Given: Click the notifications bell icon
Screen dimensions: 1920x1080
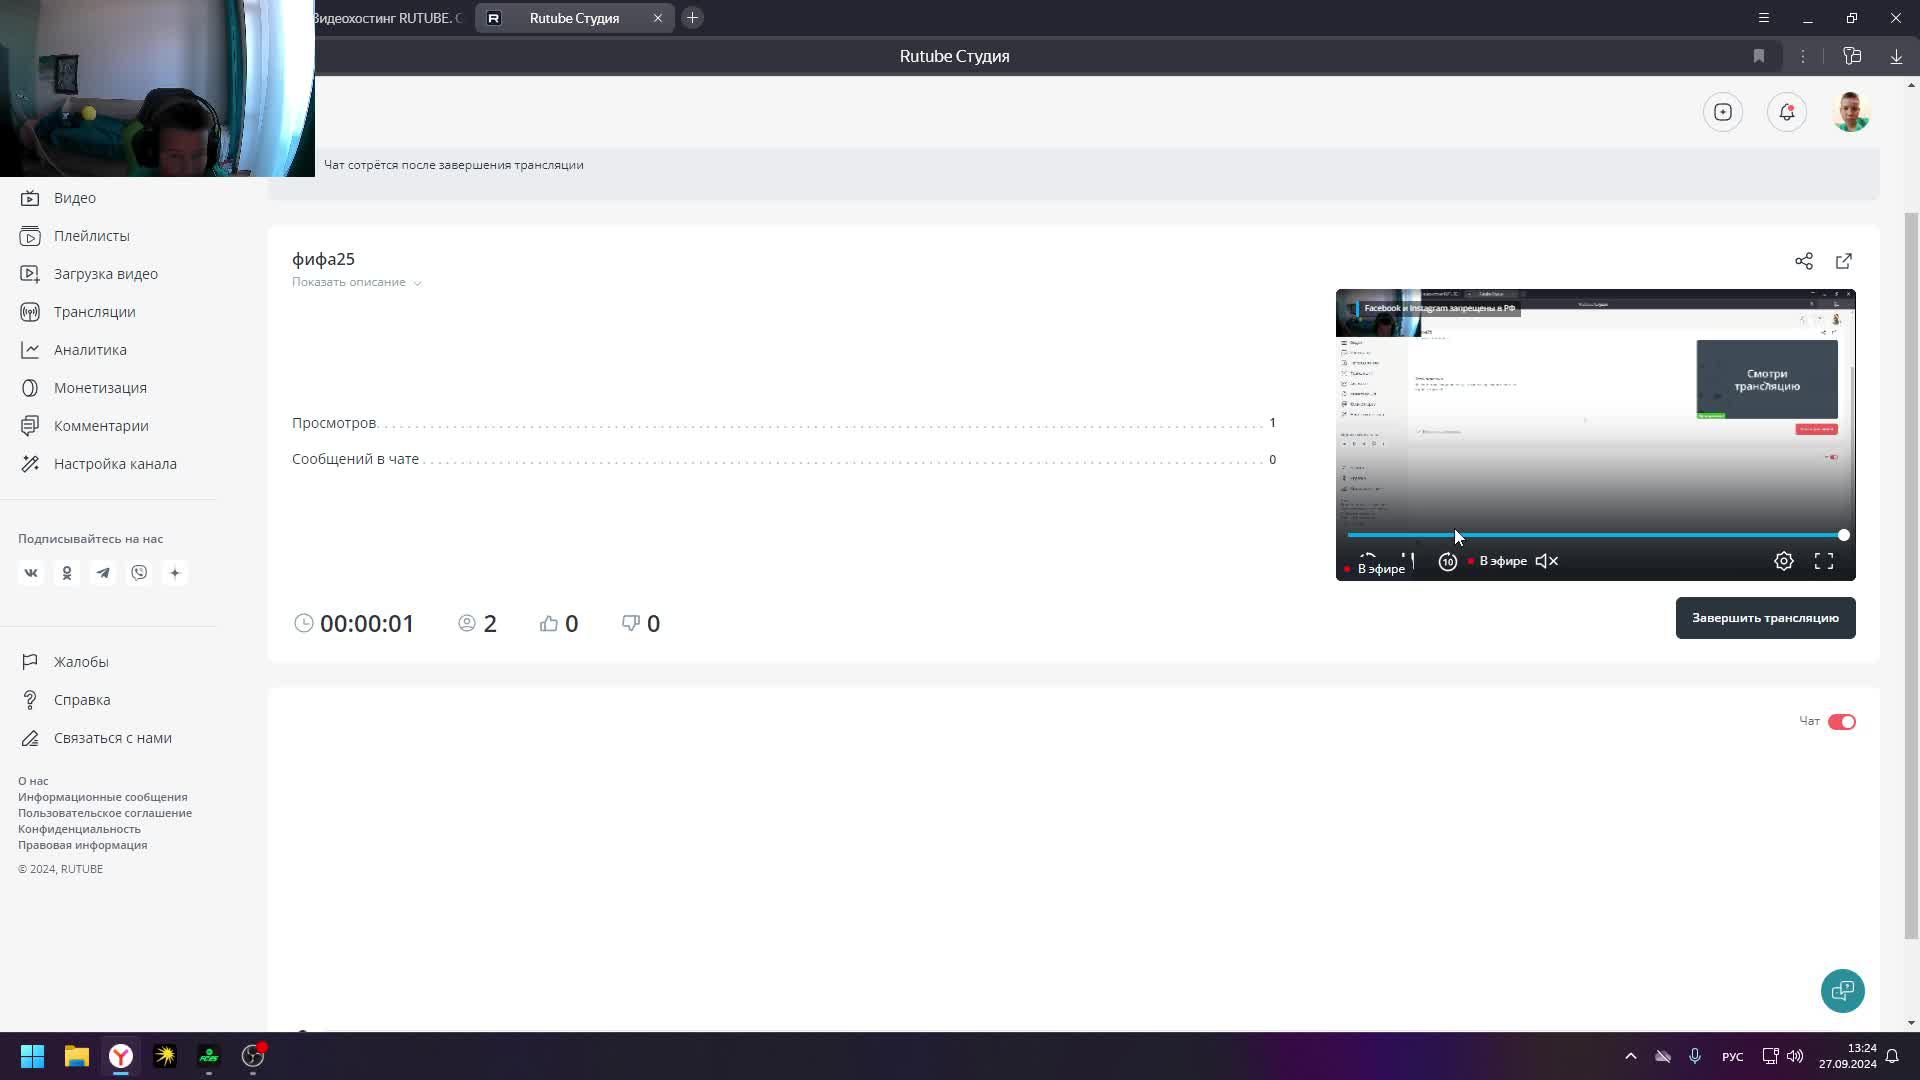Looking at the screenshot, I should click(1786, 112).
